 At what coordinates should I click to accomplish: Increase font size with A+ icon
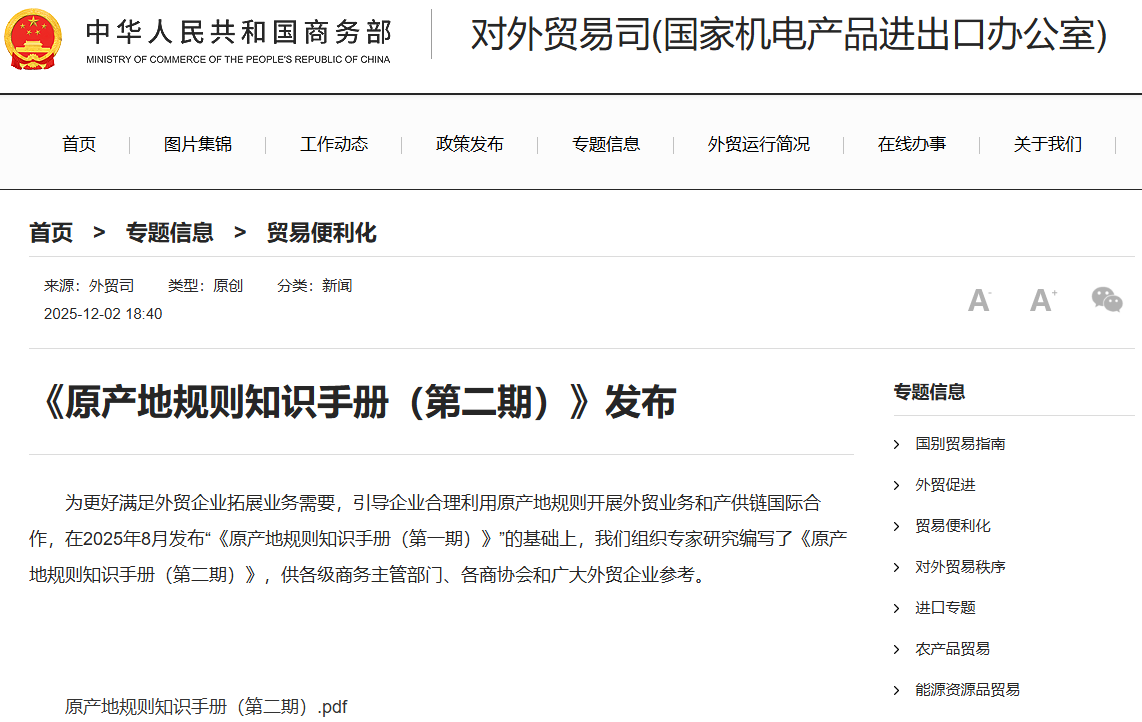click(1043, 300)
